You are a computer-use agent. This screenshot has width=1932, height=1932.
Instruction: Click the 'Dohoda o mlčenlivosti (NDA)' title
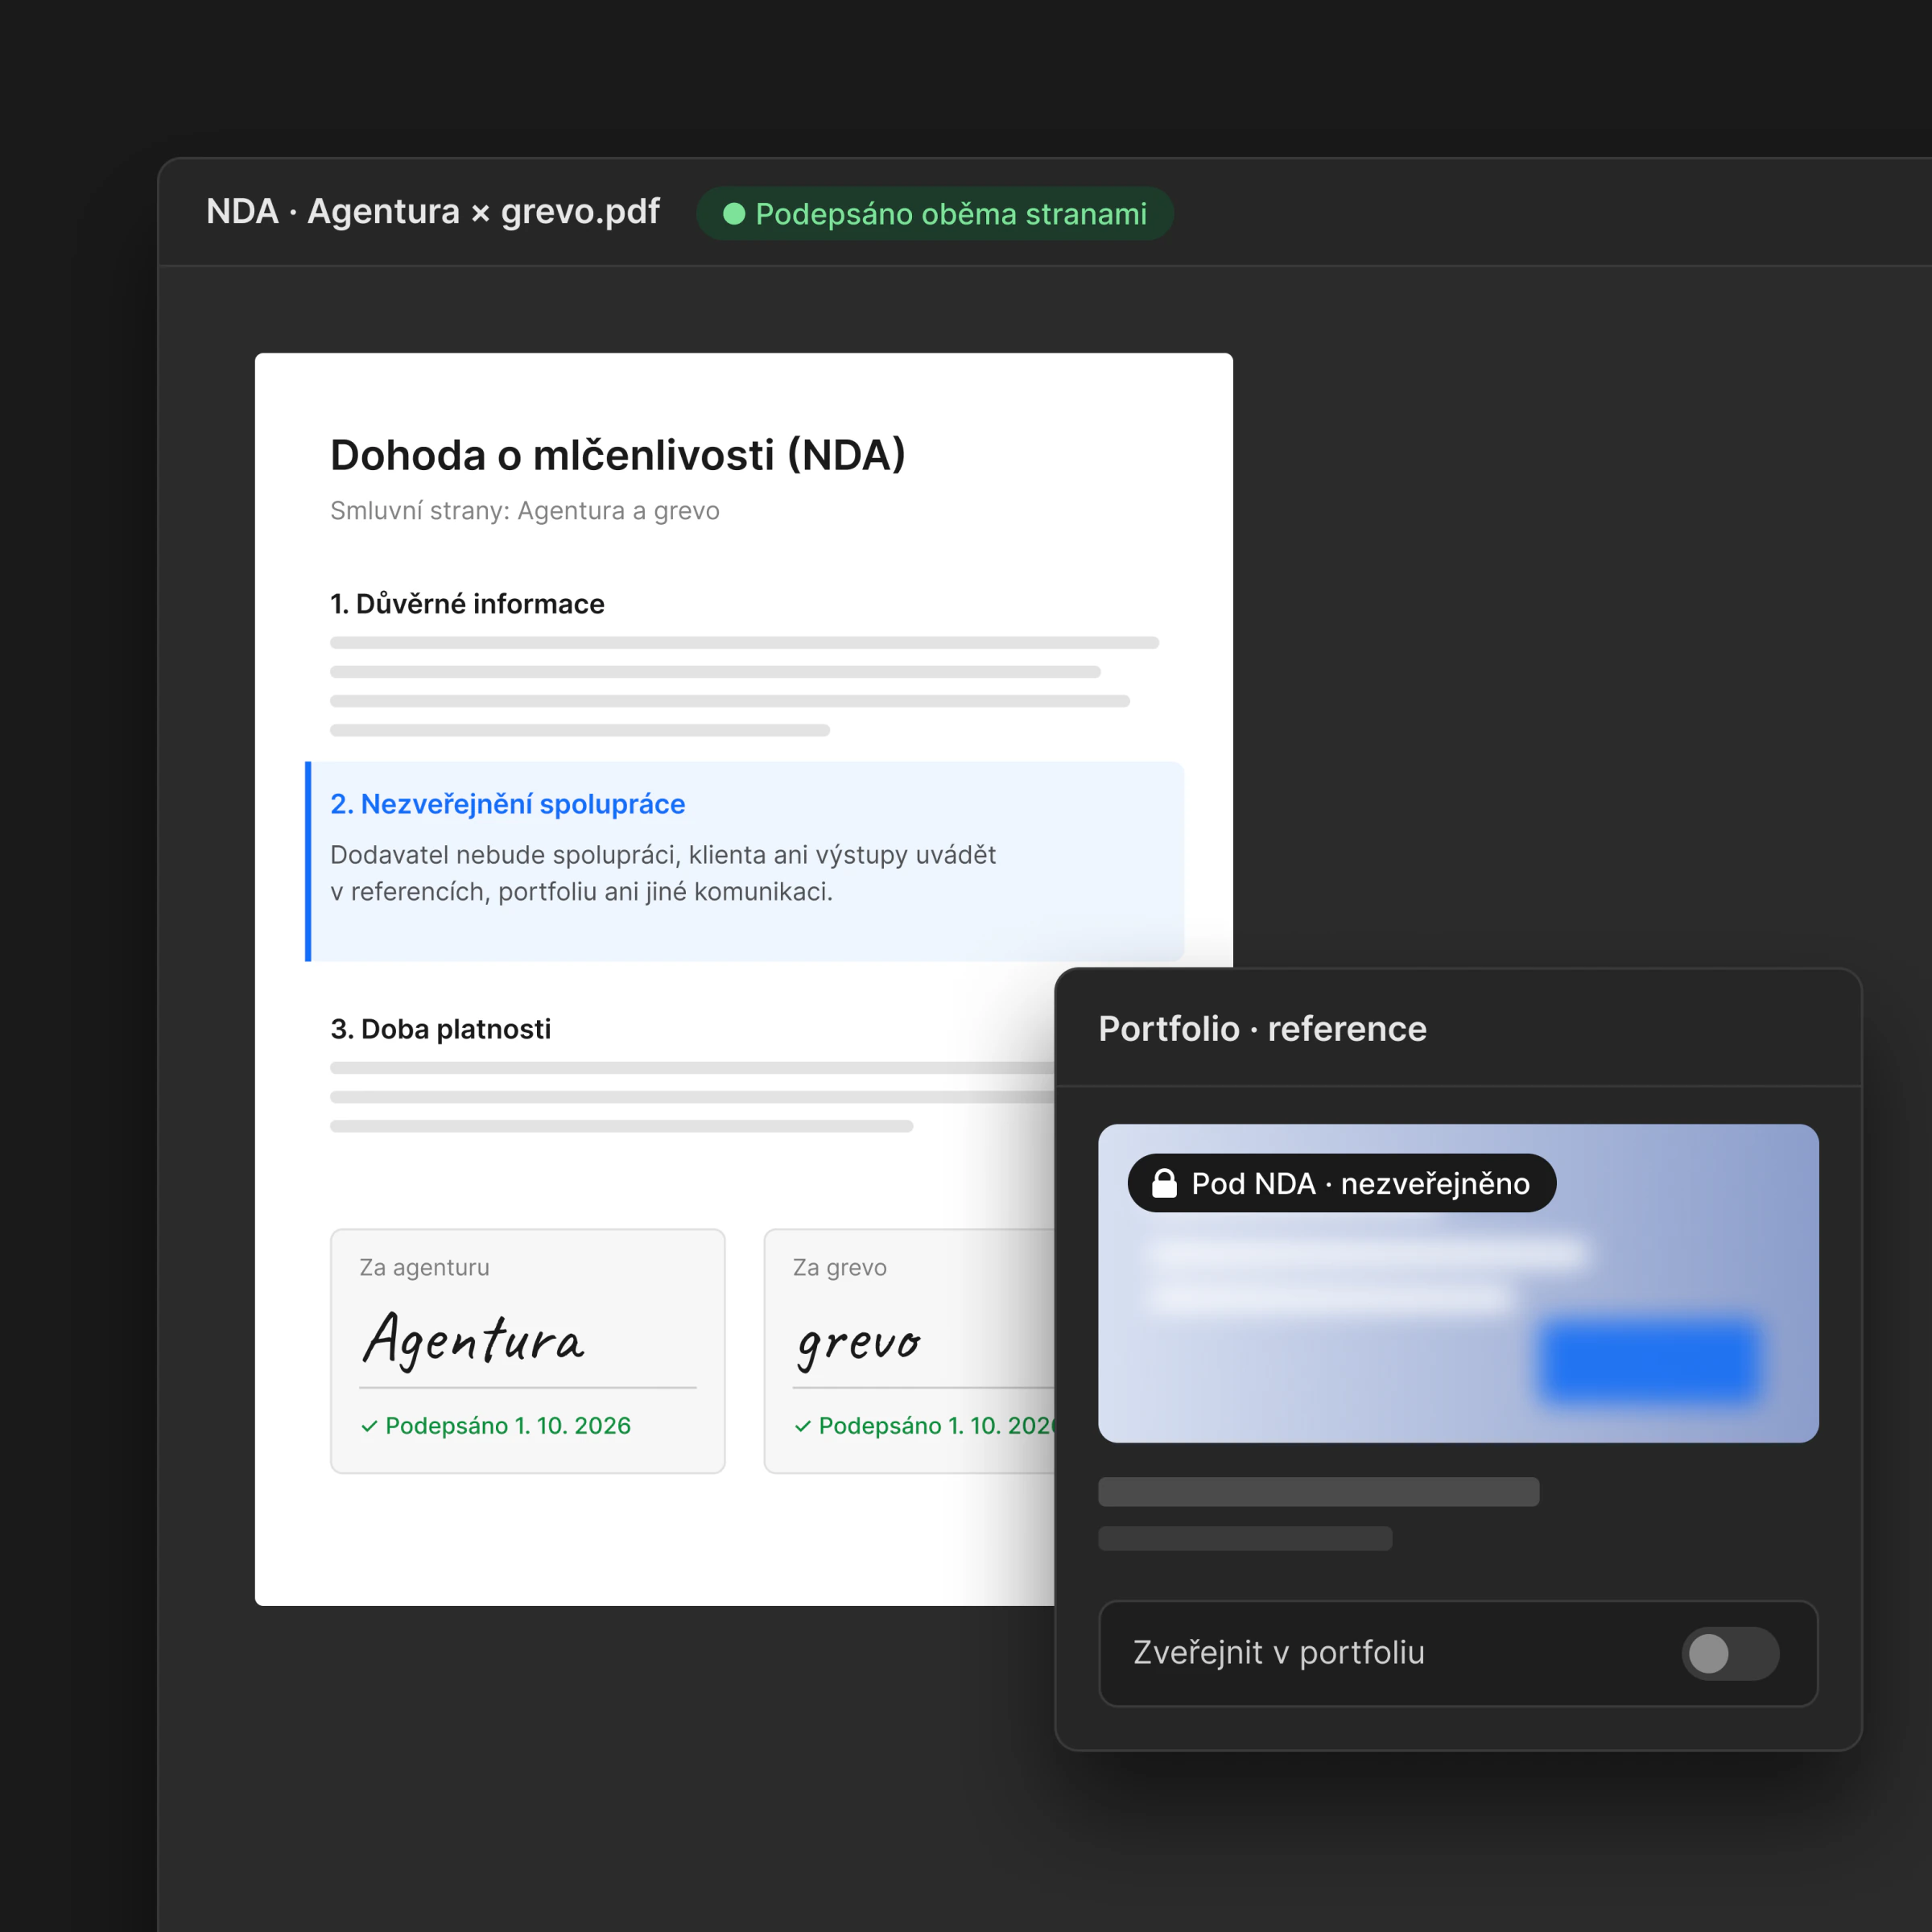618,455
